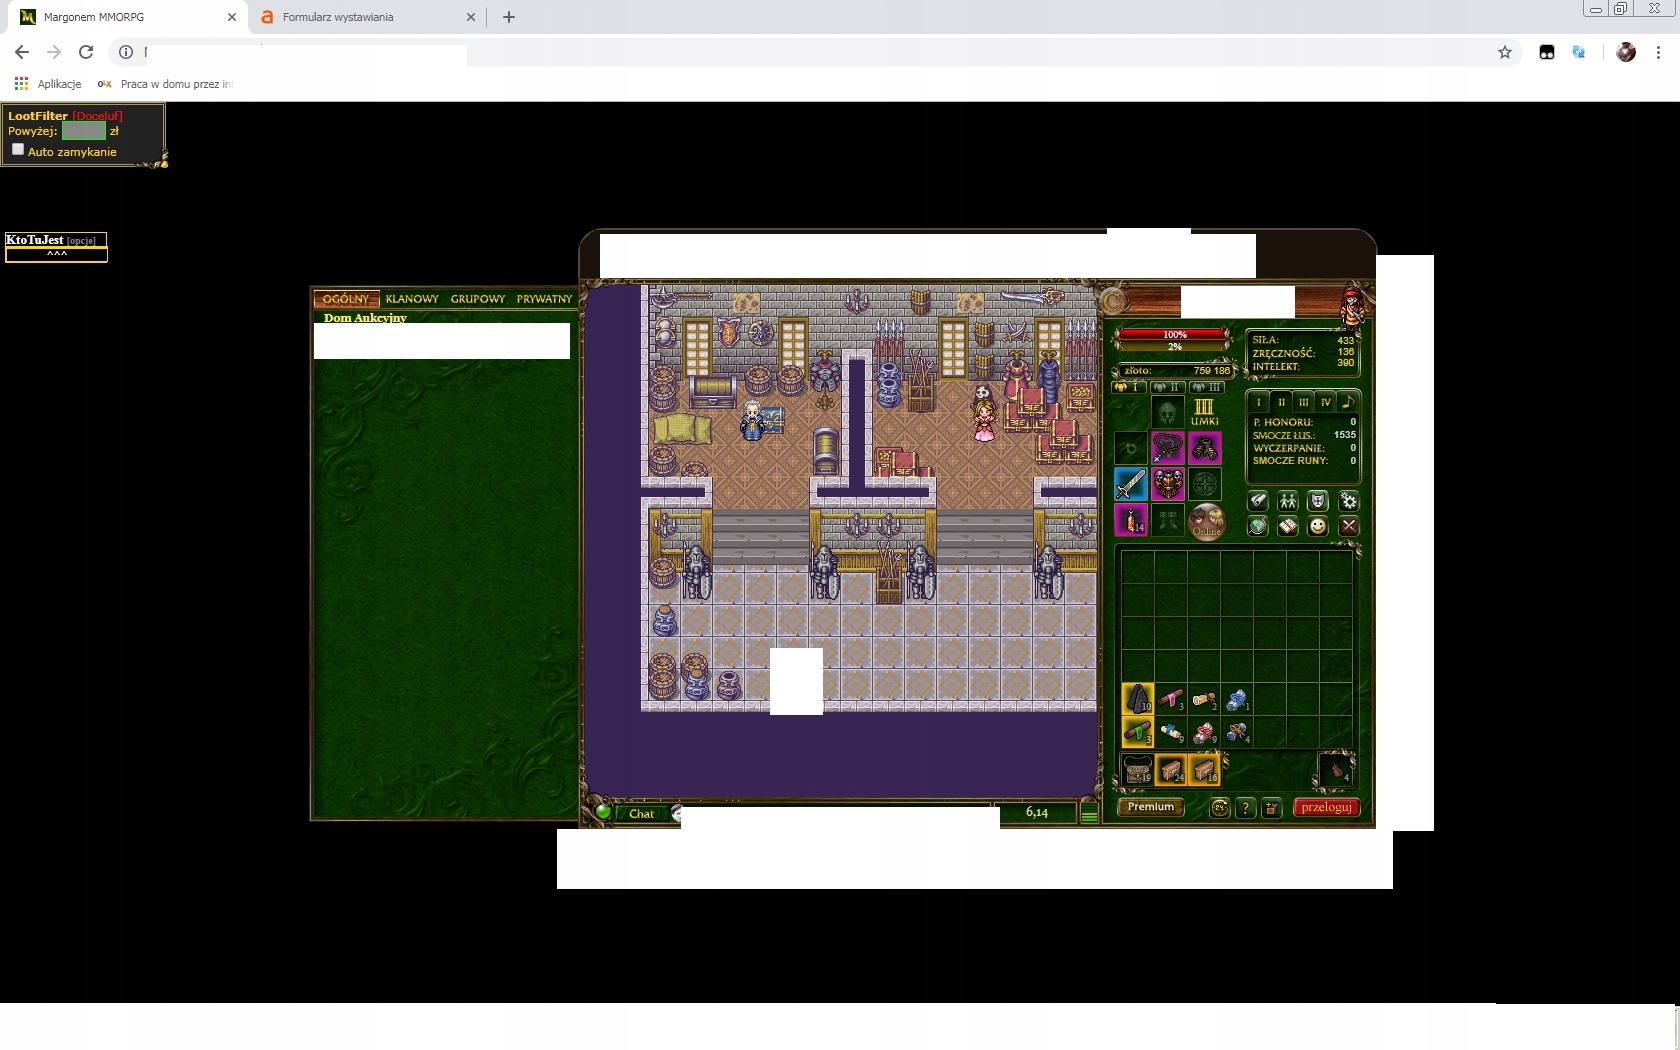
Task: Open the clan shield icon
Action: [x=1318, y=501]
